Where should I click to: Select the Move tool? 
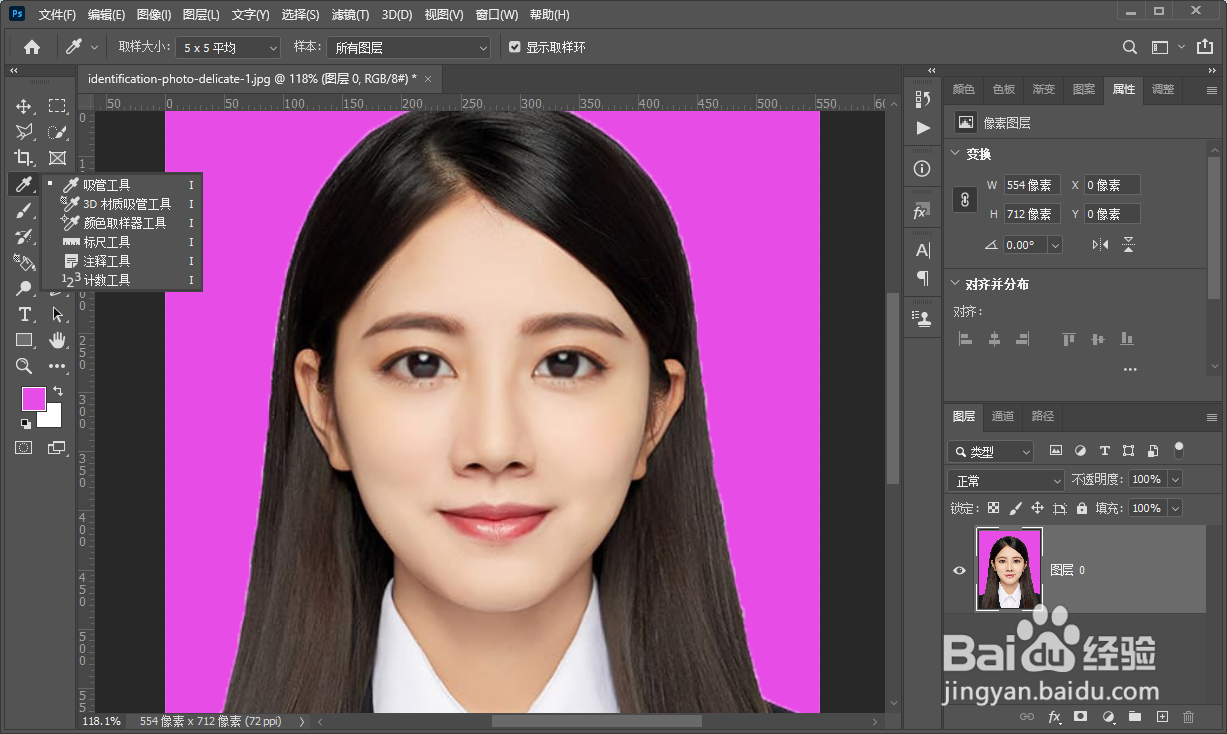[24, 106]
